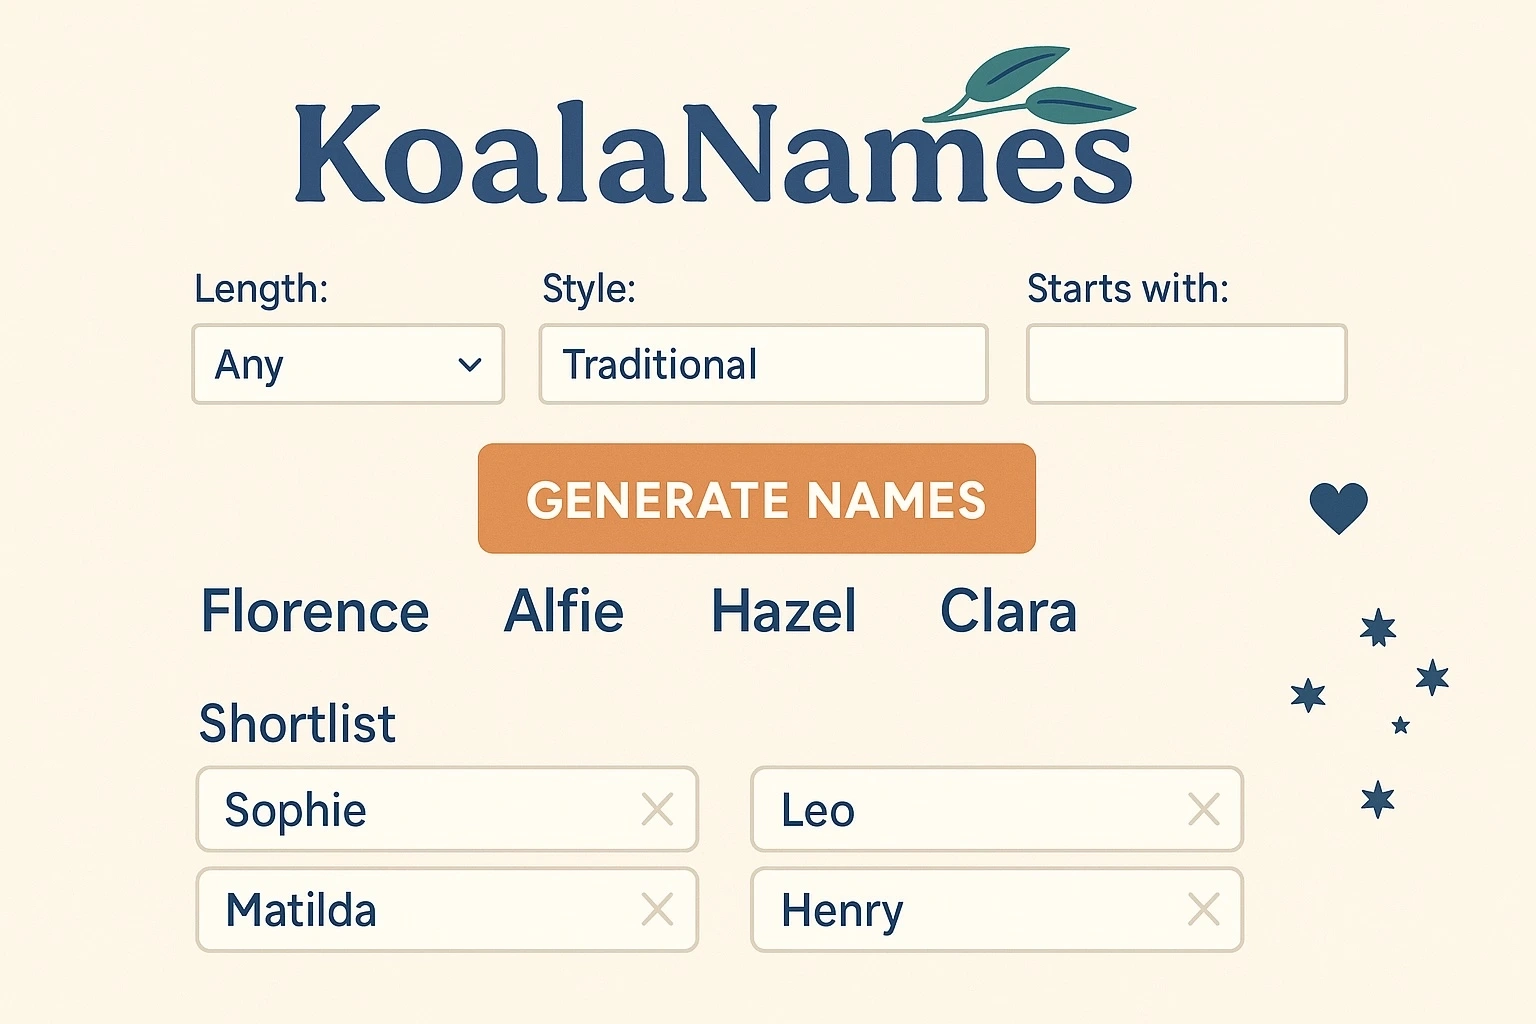Click the Shortlist section heading
Viewport: 1536px width, 1024px height.
pos(296,722)
